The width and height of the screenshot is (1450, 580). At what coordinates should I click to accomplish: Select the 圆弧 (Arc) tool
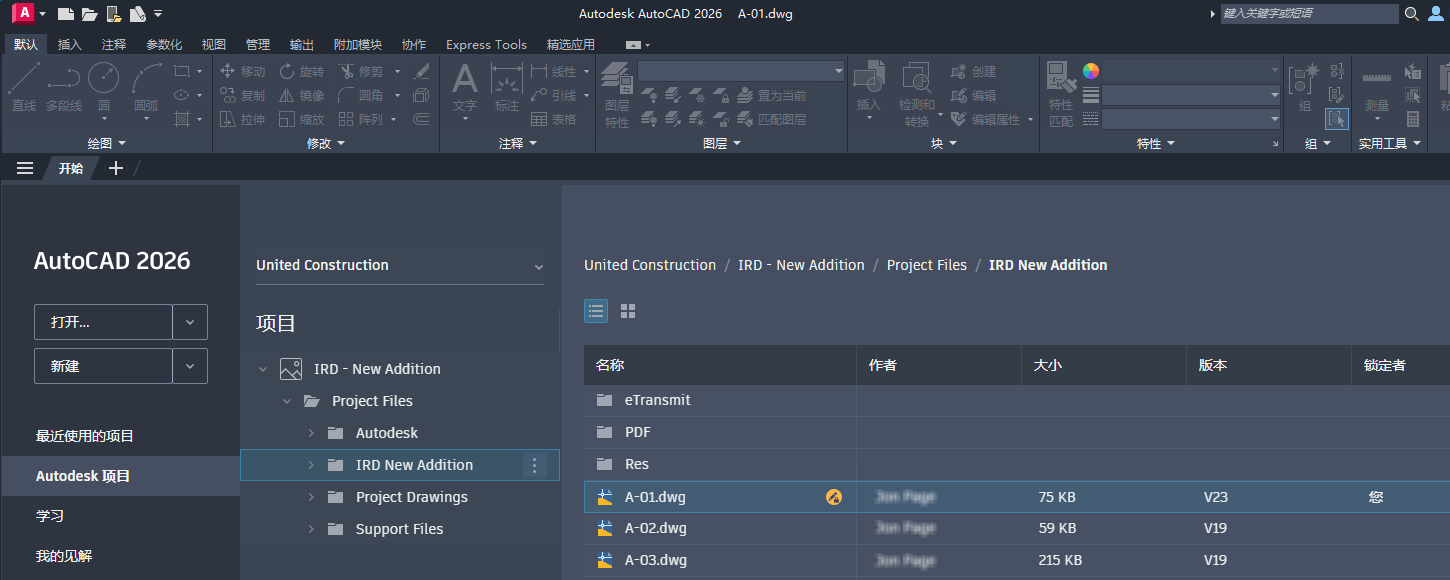146,87
